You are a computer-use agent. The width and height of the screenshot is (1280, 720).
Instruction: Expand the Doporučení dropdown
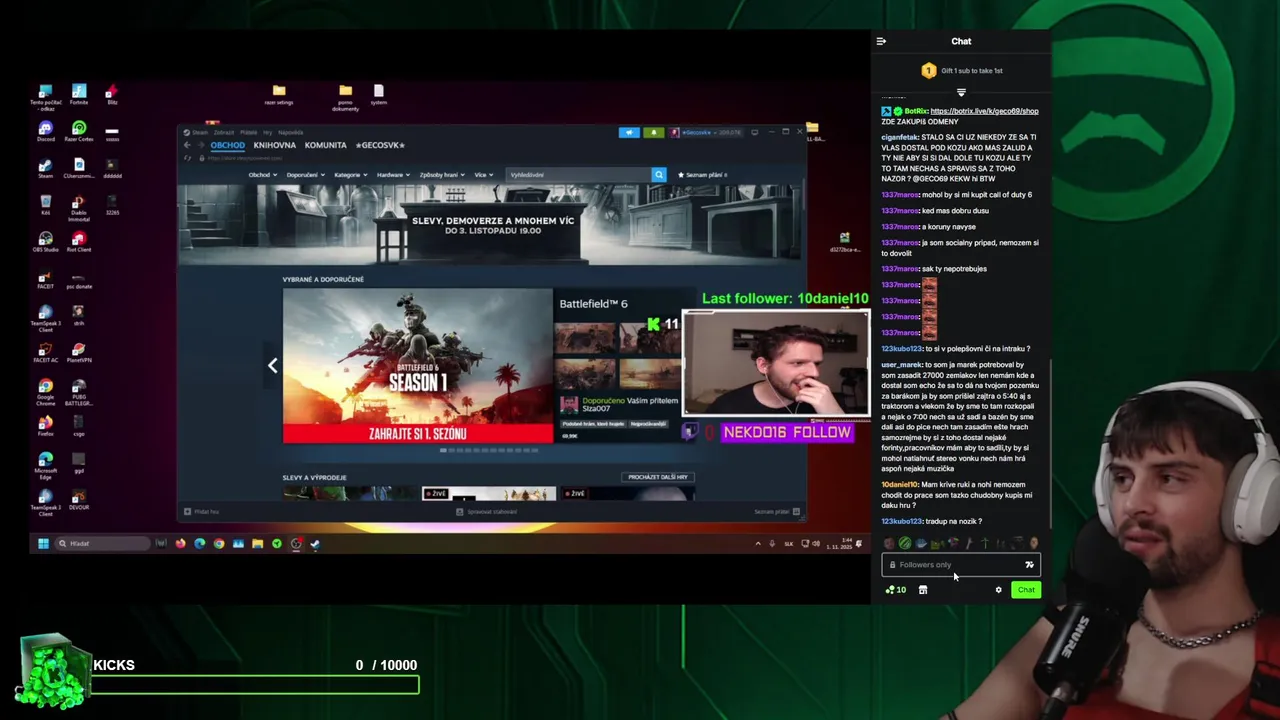304,175
